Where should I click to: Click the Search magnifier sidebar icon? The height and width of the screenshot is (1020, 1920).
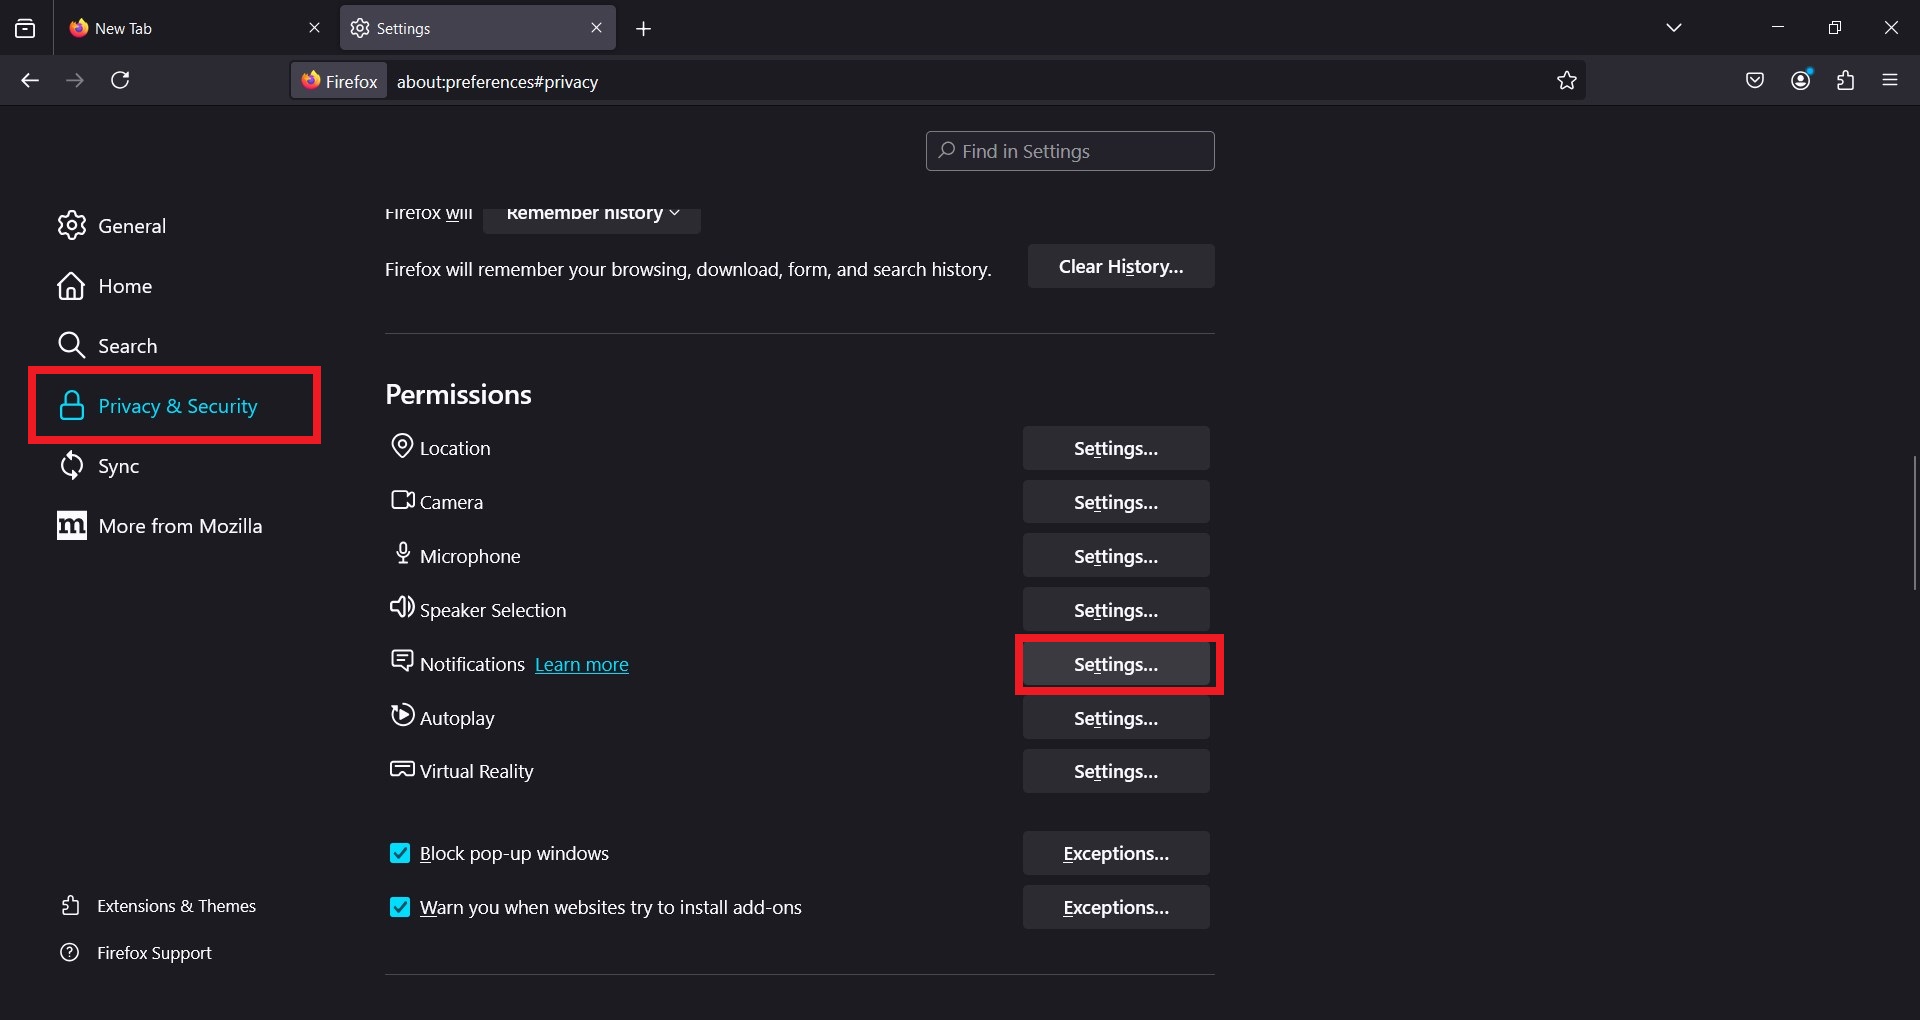tap(72, 346)
